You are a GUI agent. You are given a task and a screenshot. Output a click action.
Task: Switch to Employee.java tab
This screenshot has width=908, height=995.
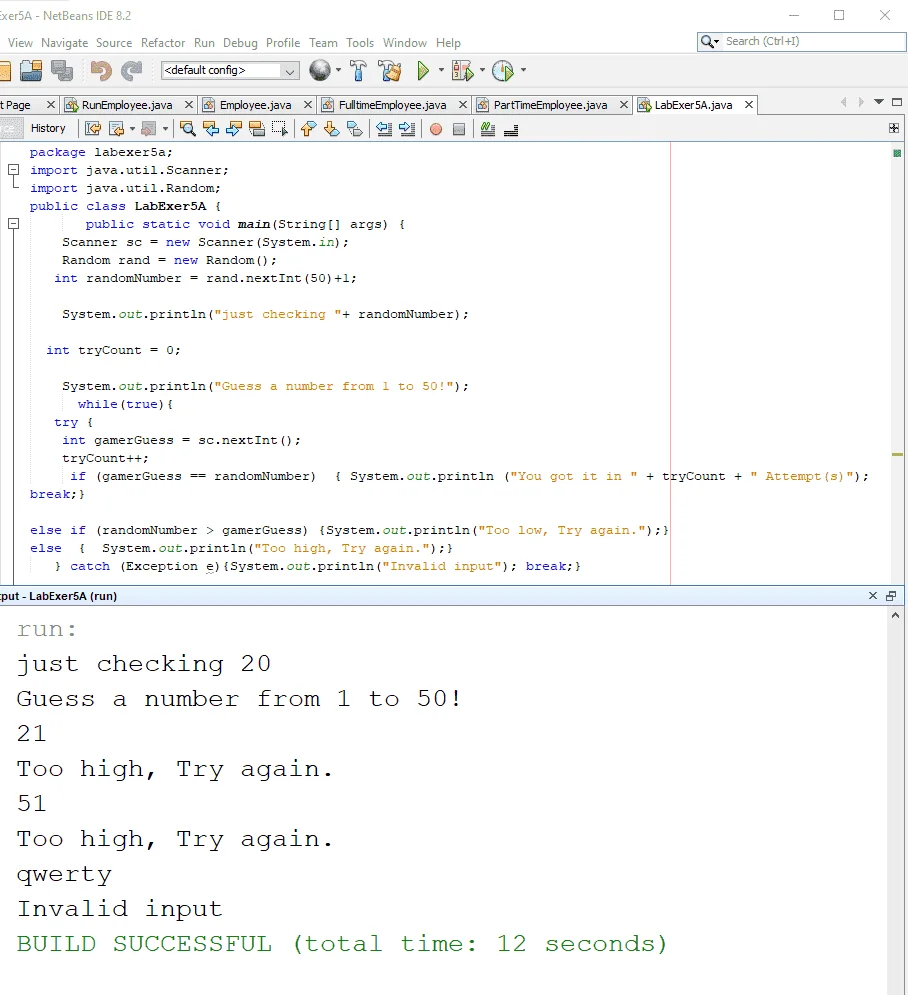coord(256,105)
